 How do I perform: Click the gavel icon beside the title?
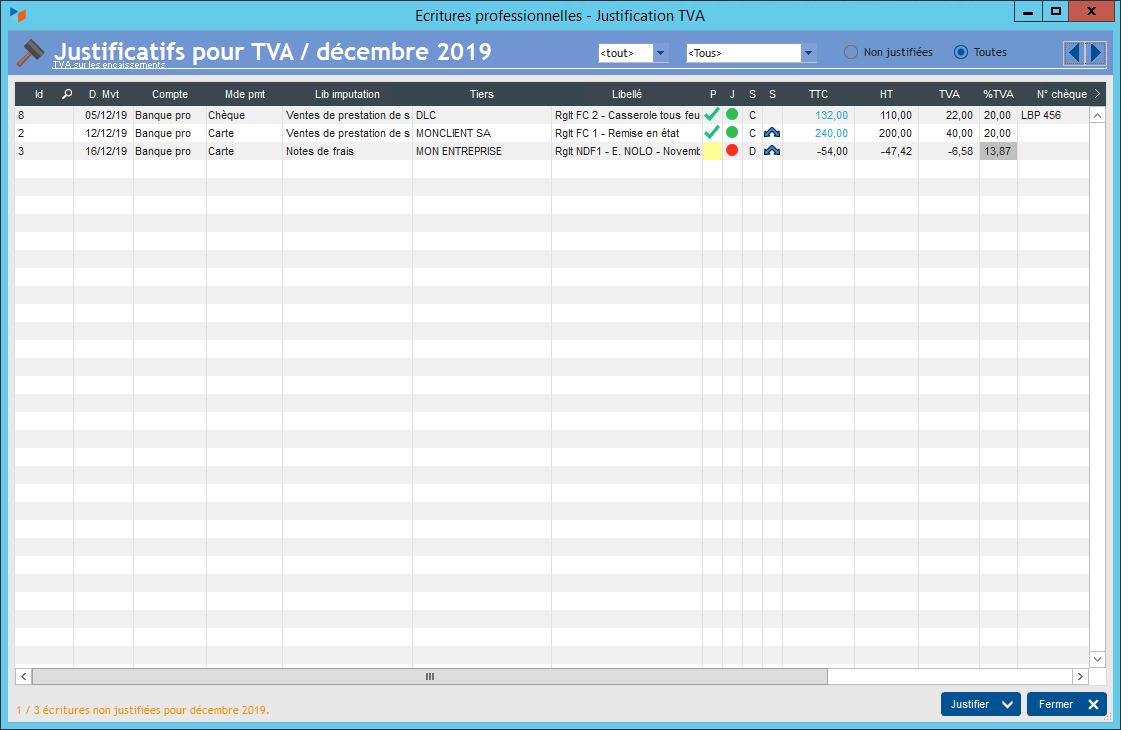pyautogui.click(x=32, y=53)
